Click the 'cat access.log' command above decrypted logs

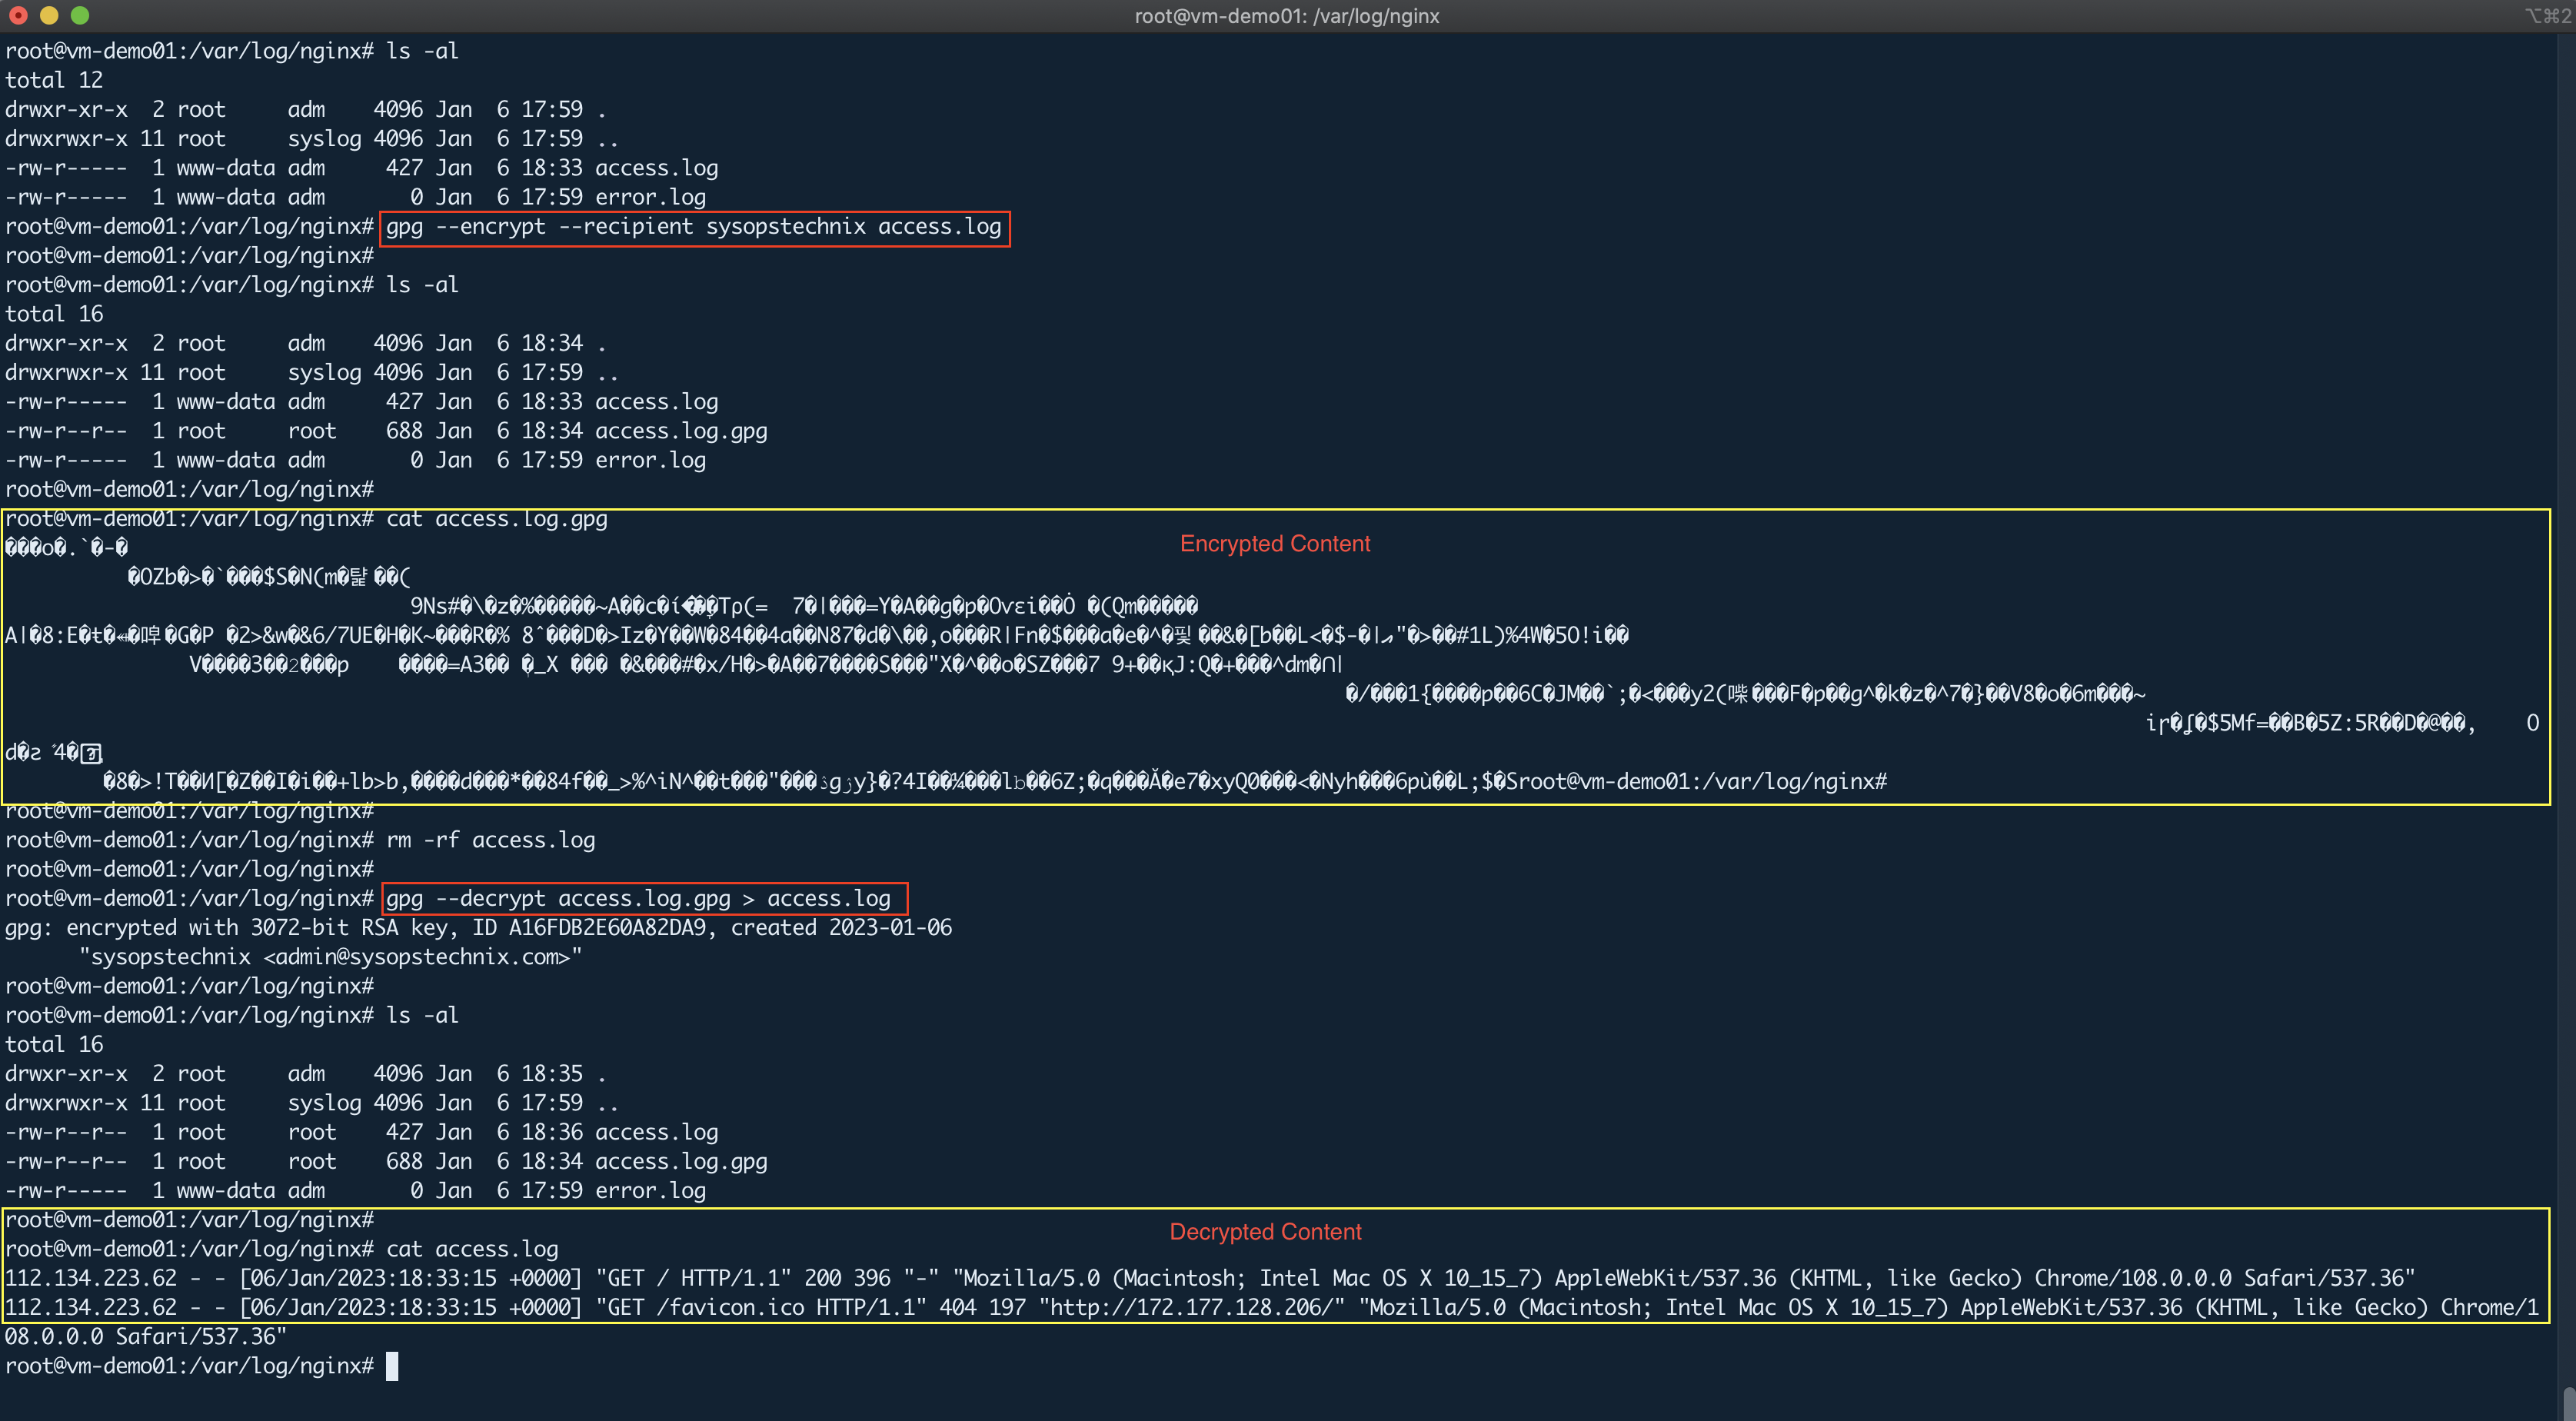coord(472,1249)
